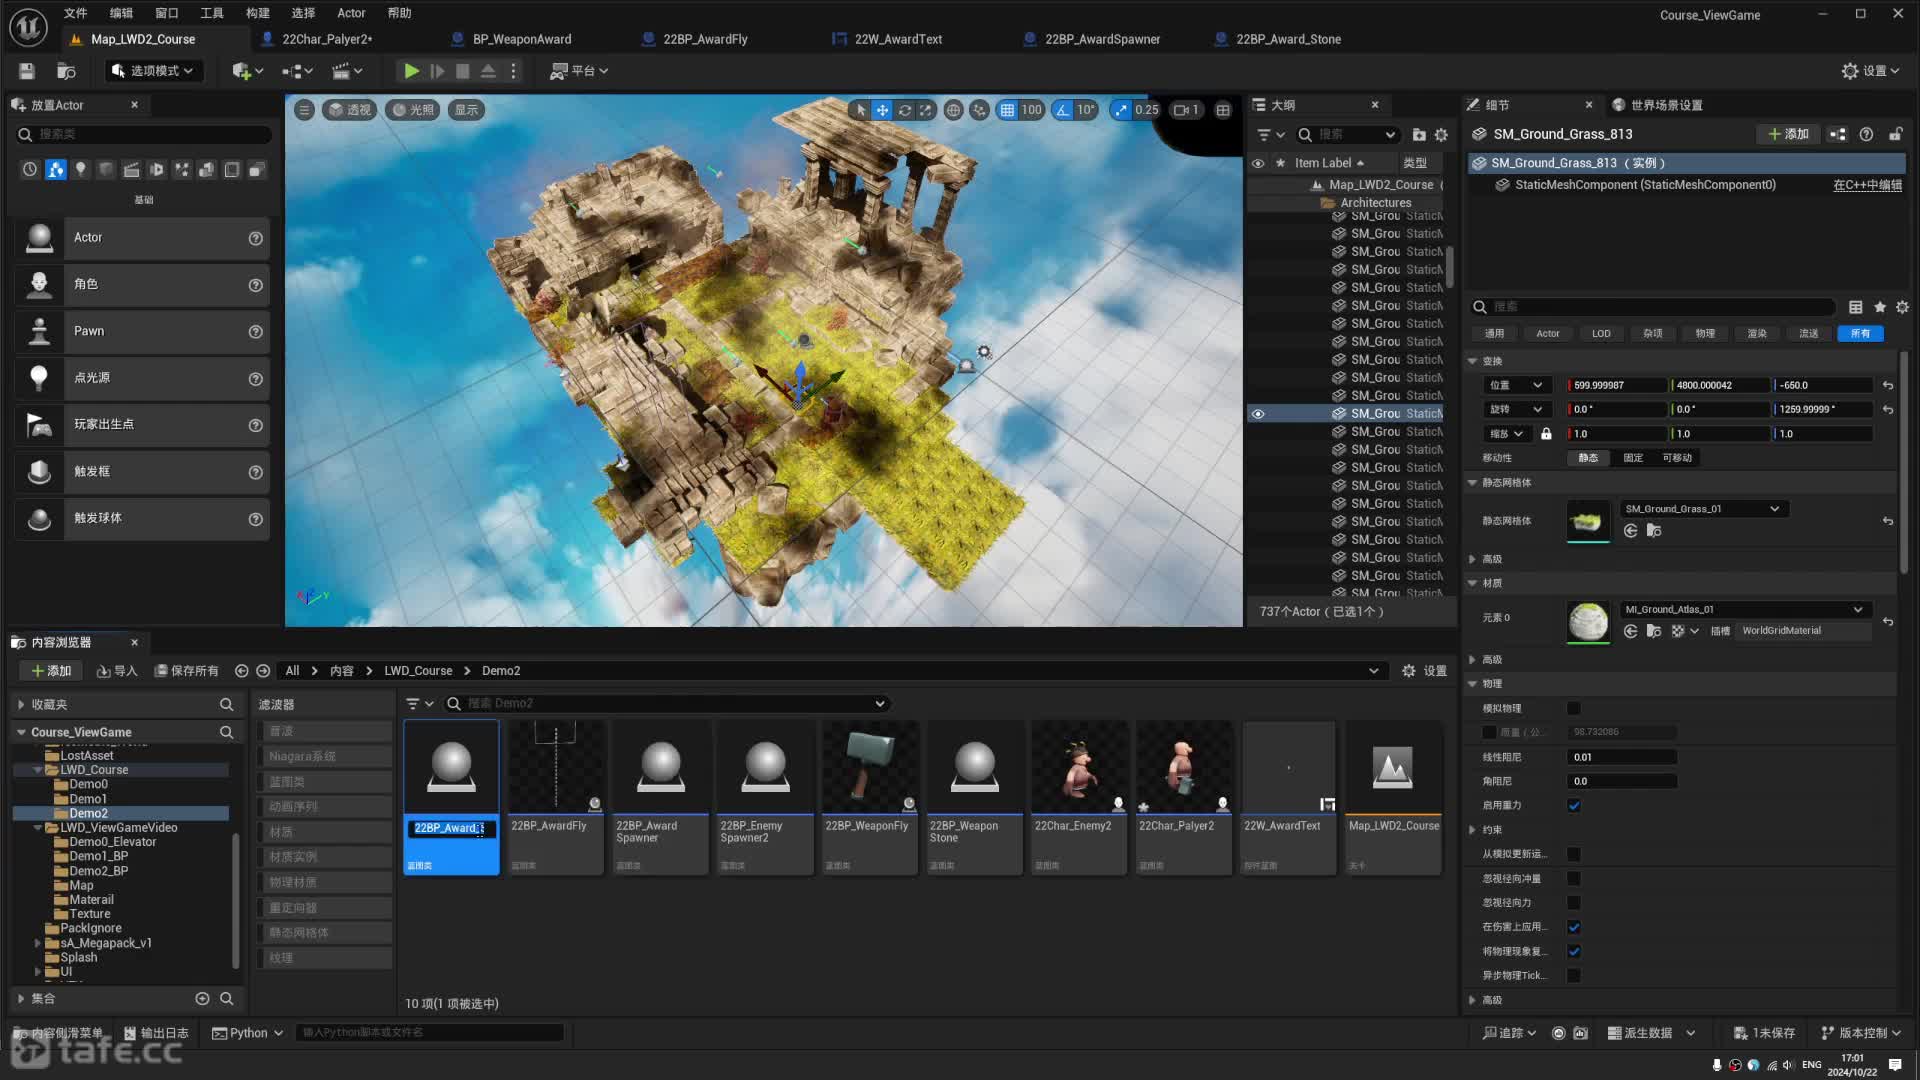Screen dimensions: 1920x1080
Task: Toggle grid snapping in the viewport
Action: click(x=1007, y=110)
